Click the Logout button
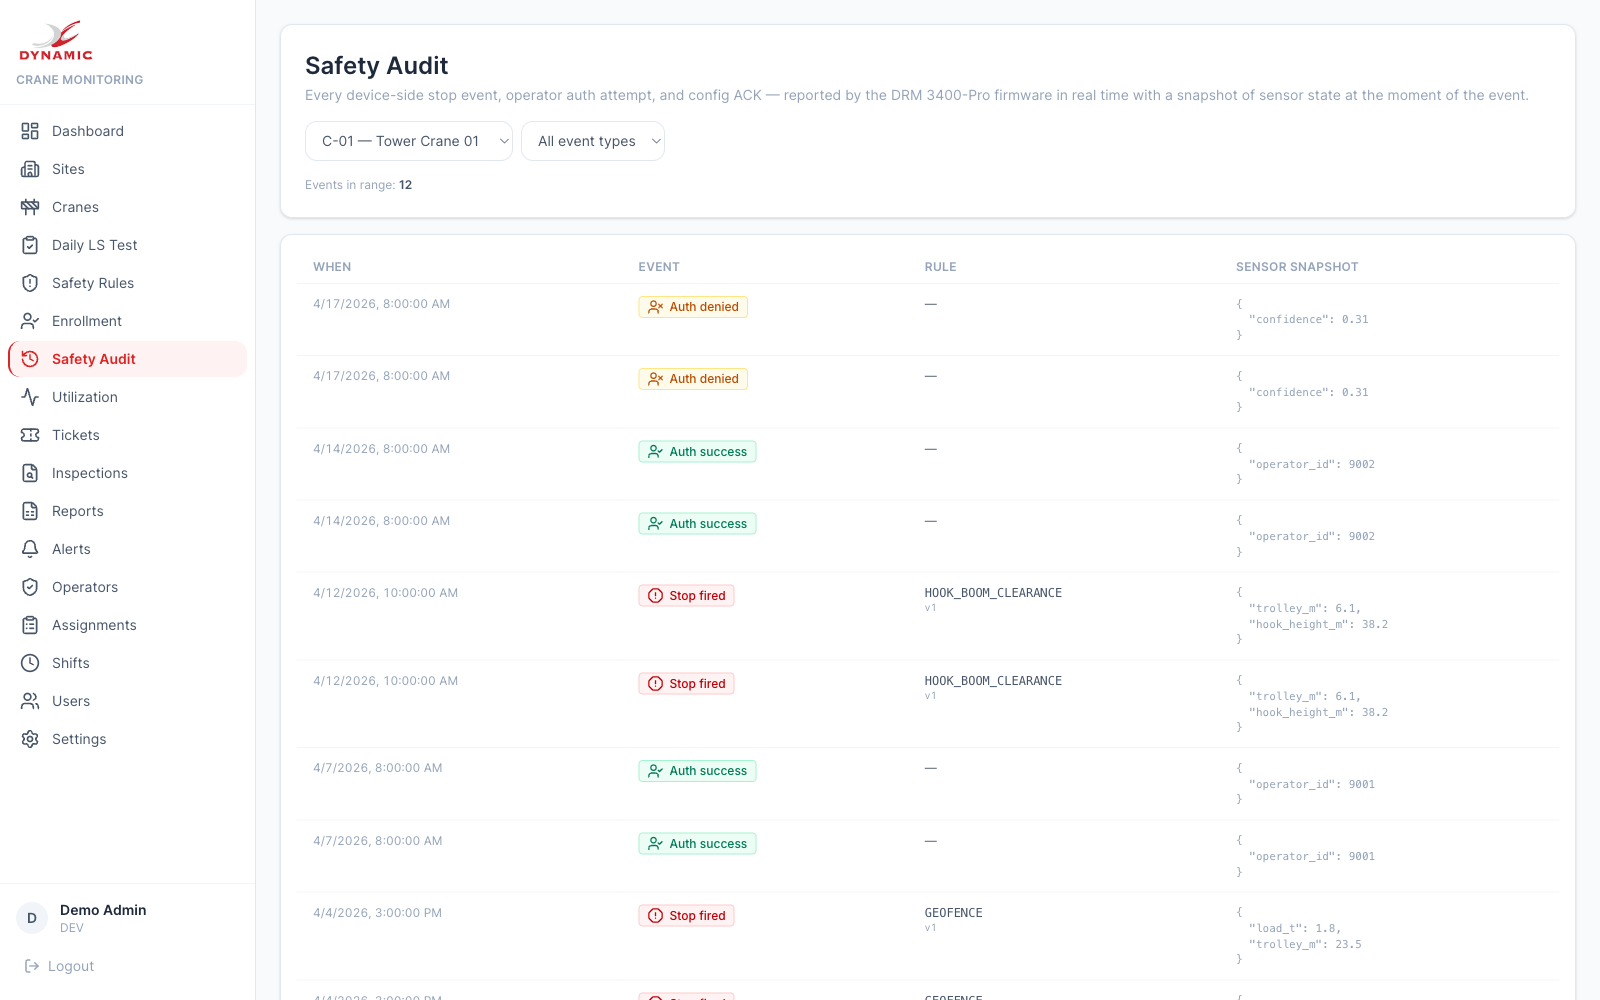1600x1000 pixels. (x=58, y=965)
